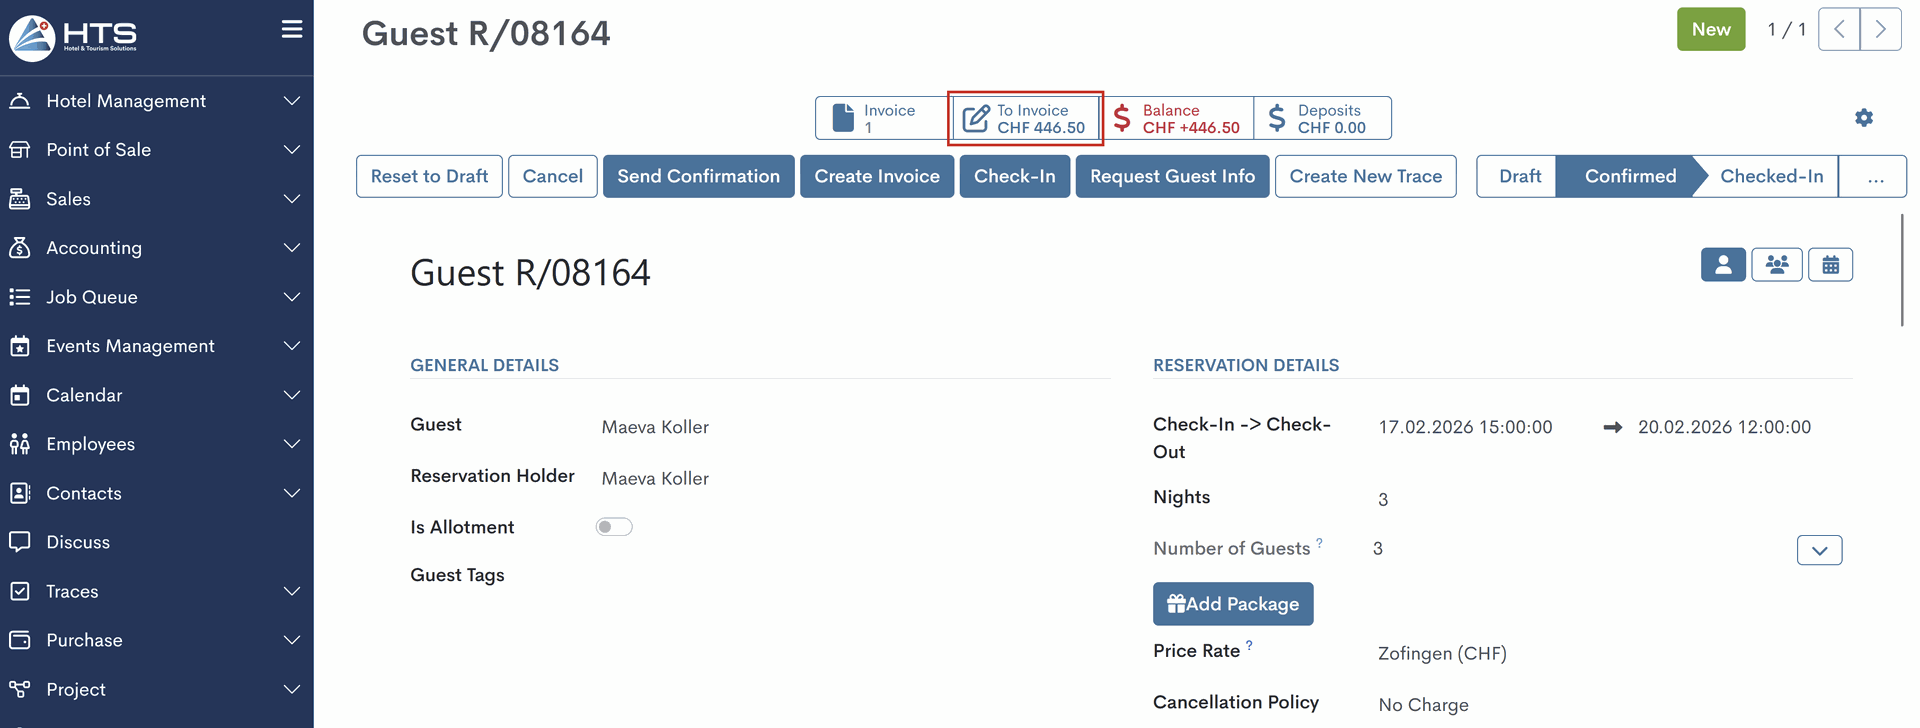Click the group guests icon button
Viewport: 1920px width, 728px height.
(1777, 265)
